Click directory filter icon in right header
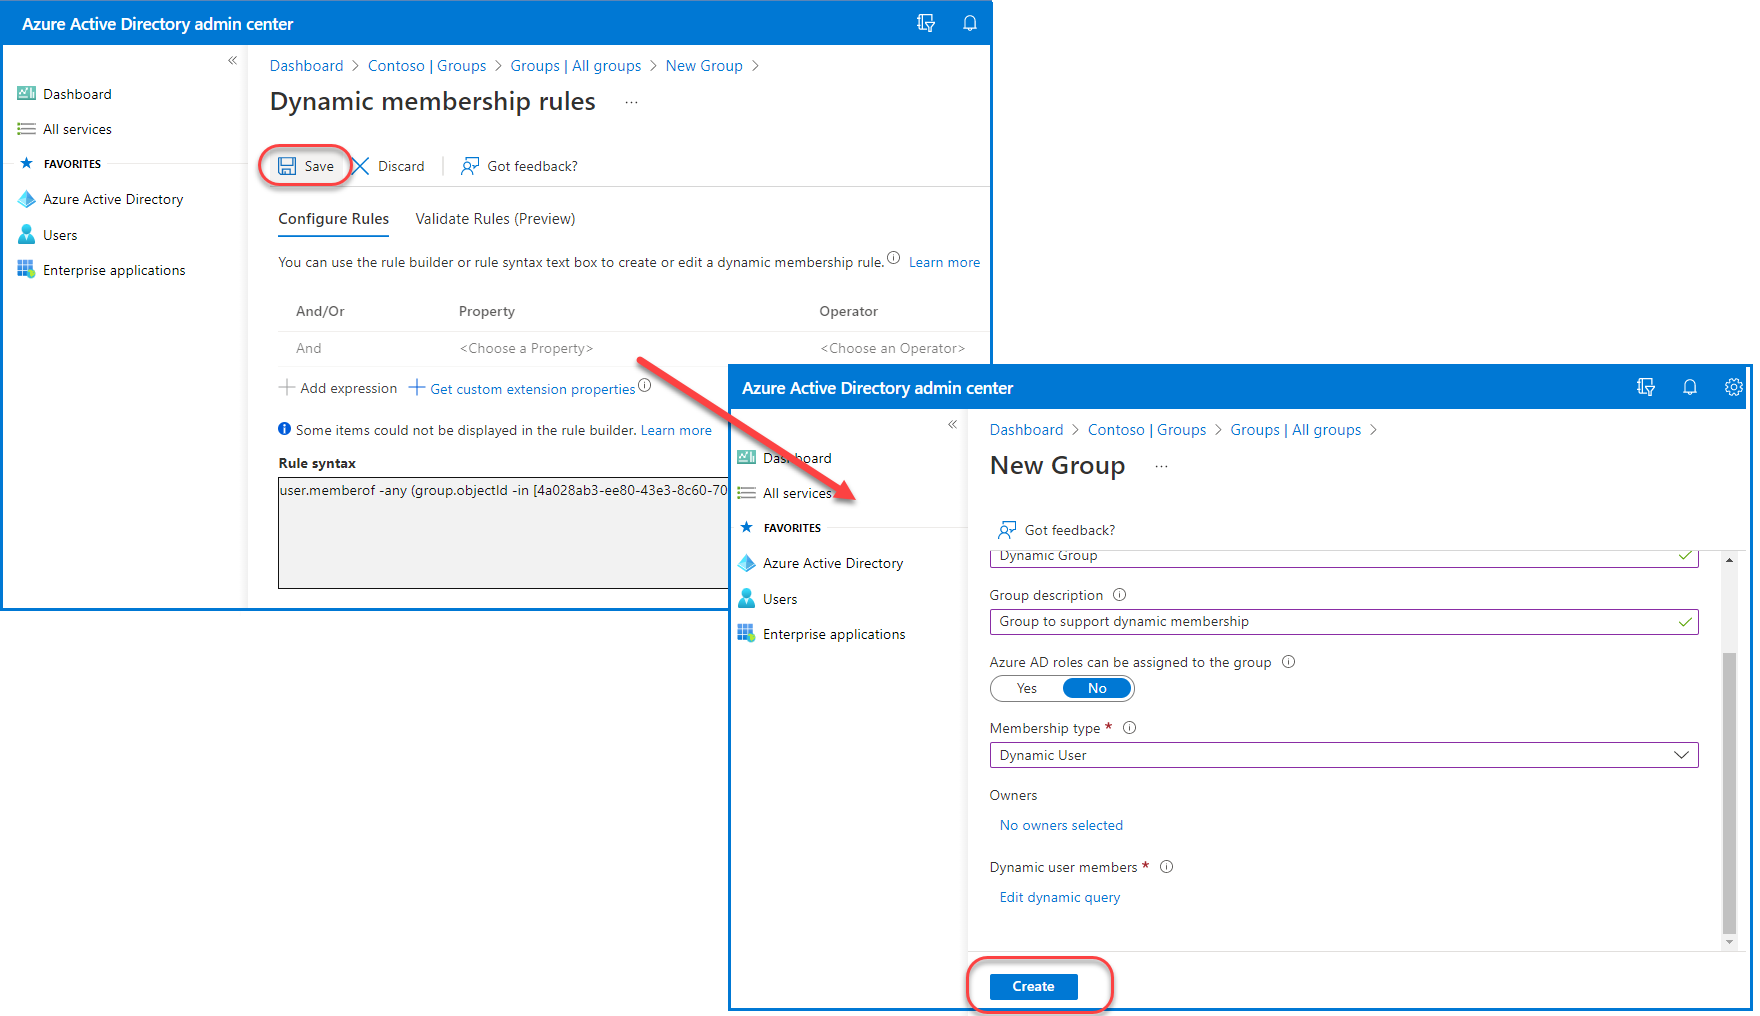 click(1645, 388)
